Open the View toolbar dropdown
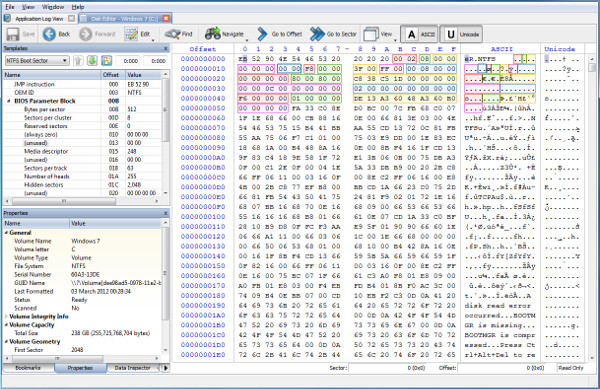 (x=395, y=40)
